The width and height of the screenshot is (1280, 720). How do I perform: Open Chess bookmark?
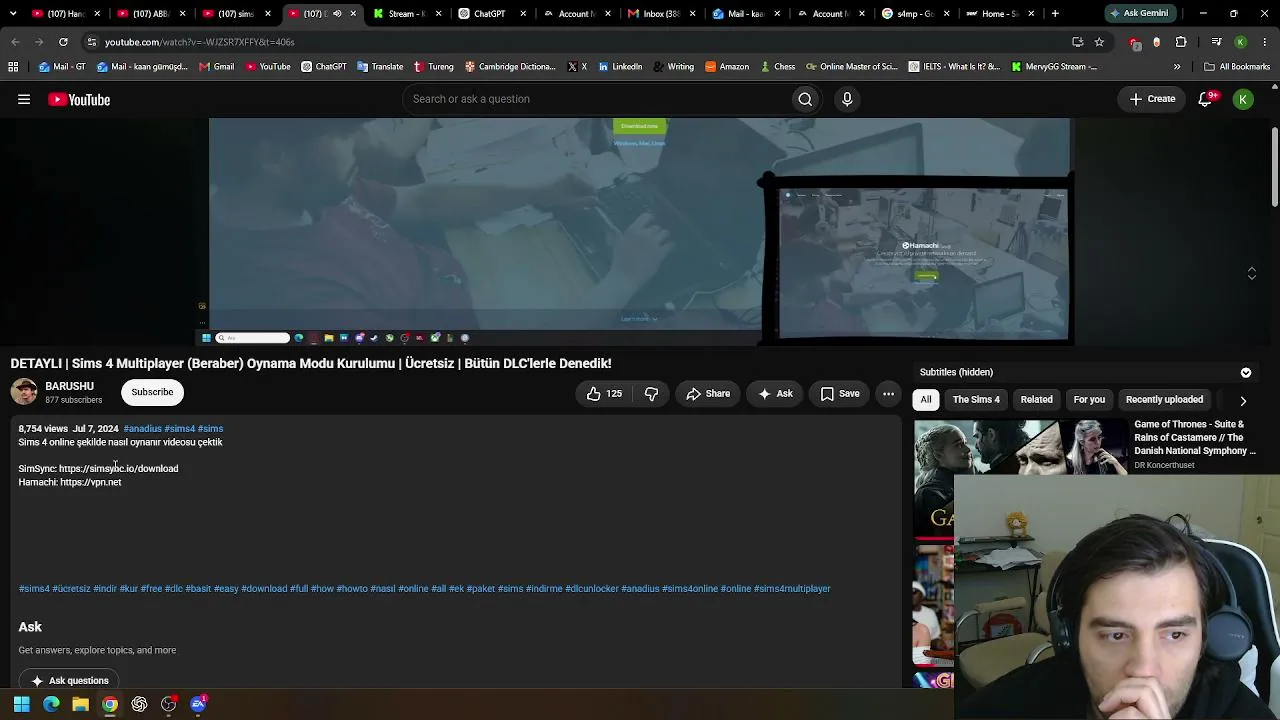click(777, 67)
